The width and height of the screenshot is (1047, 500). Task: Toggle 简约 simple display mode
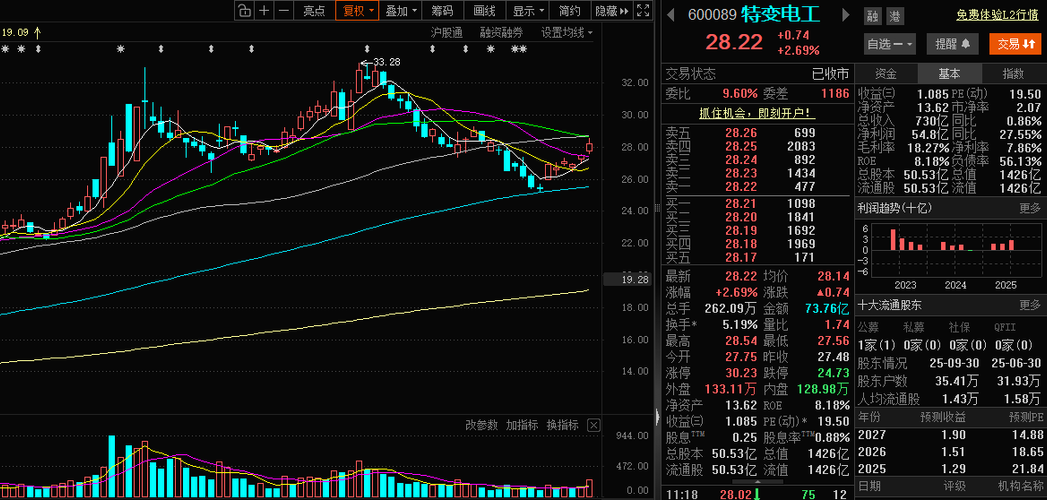pos(570,10)
